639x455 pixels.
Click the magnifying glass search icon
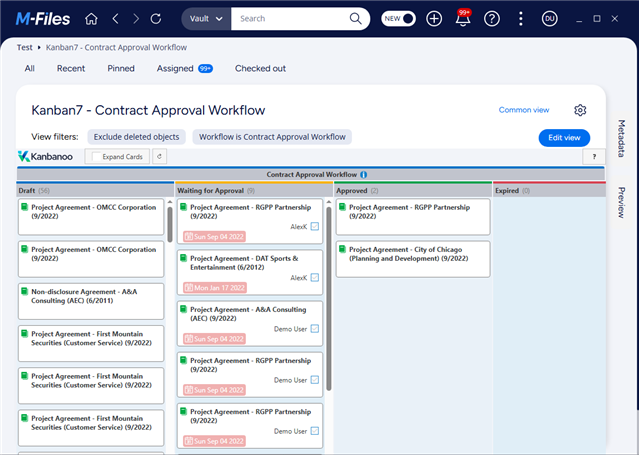[355, 19]
